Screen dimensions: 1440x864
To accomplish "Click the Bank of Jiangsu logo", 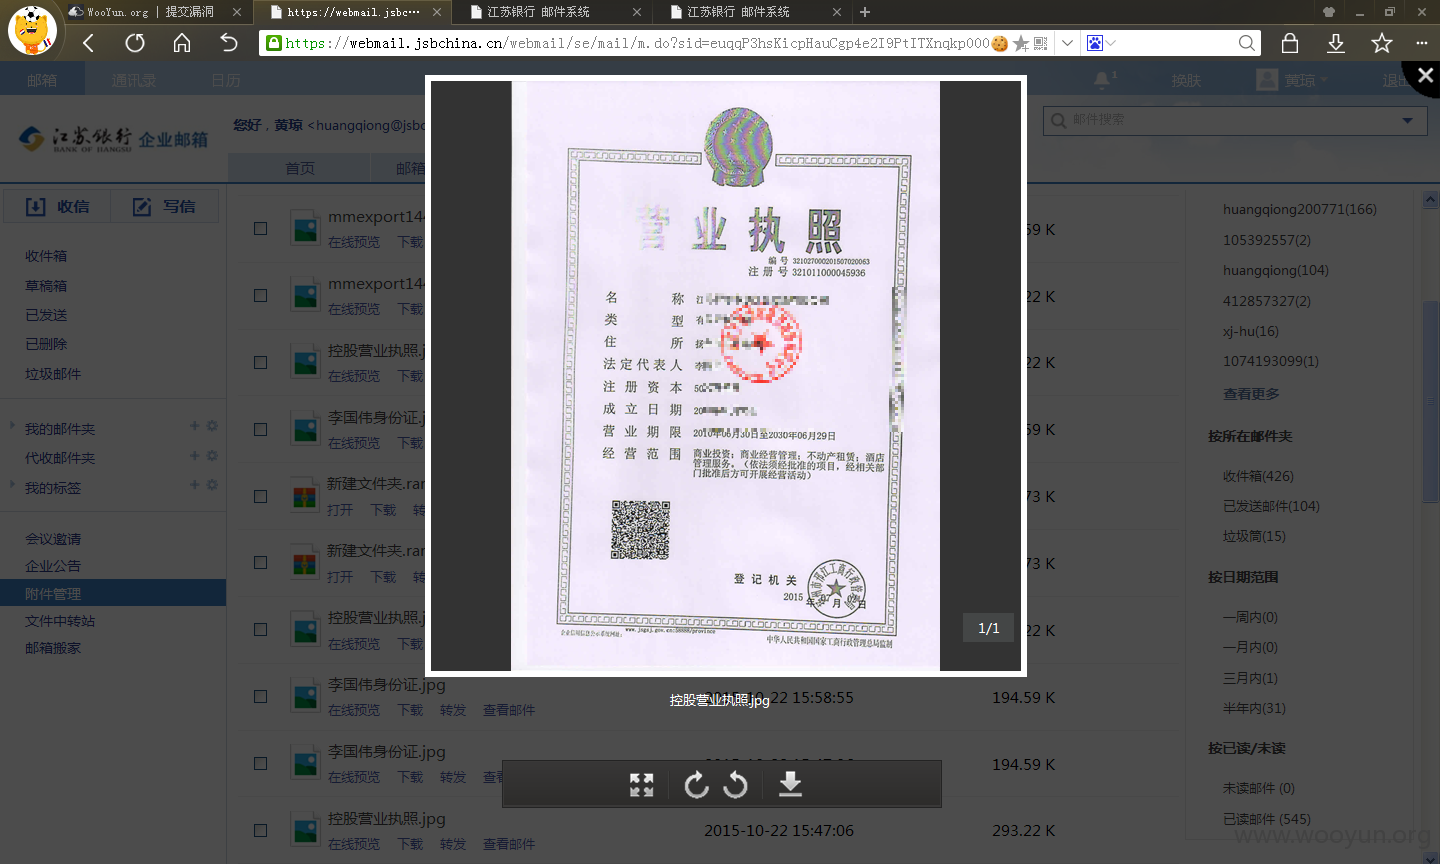I will (113, 138).
